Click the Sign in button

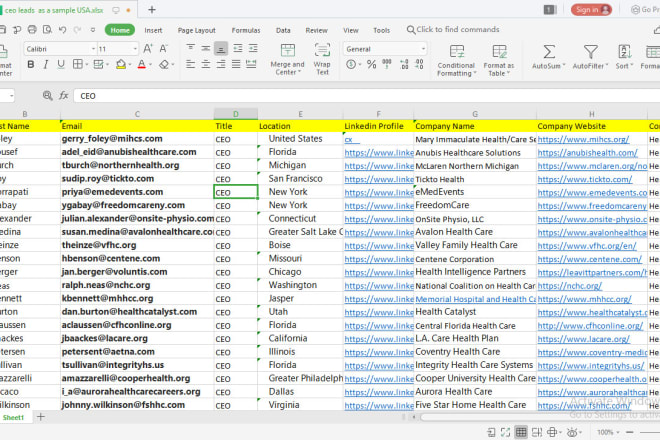tap(591, 10)
